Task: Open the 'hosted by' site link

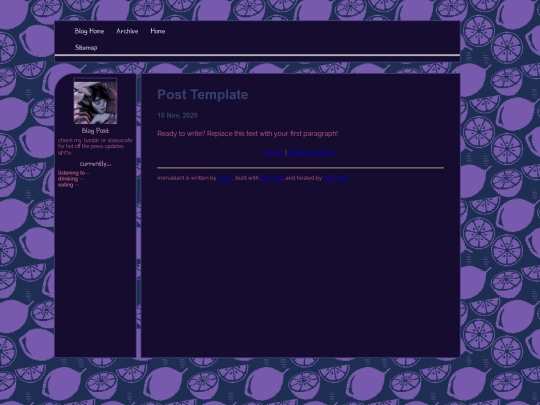Action: click(x=336, y=178)
